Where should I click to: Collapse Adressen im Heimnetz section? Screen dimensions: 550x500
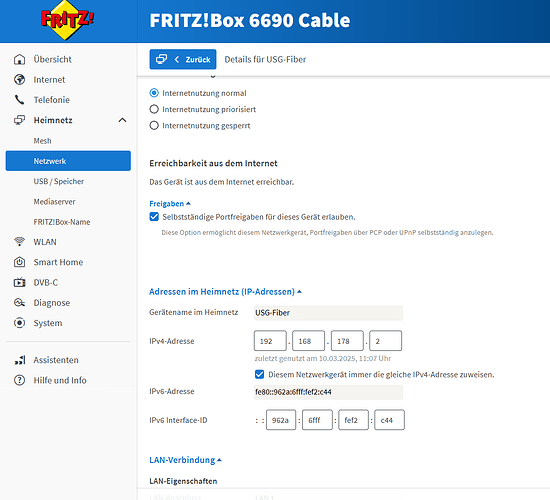coord(225,292)
